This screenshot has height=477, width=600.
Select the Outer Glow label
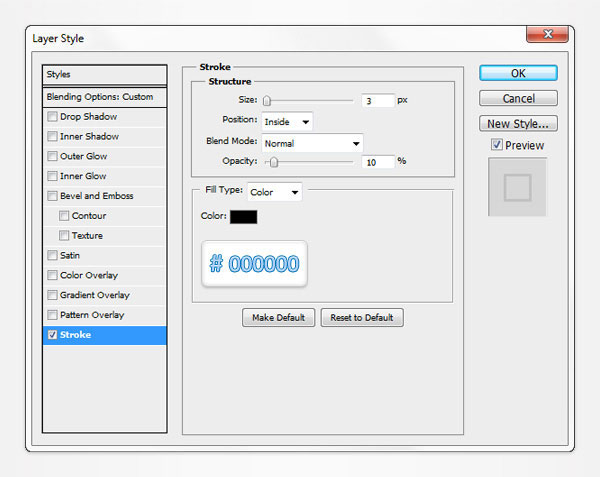point(83,156)
